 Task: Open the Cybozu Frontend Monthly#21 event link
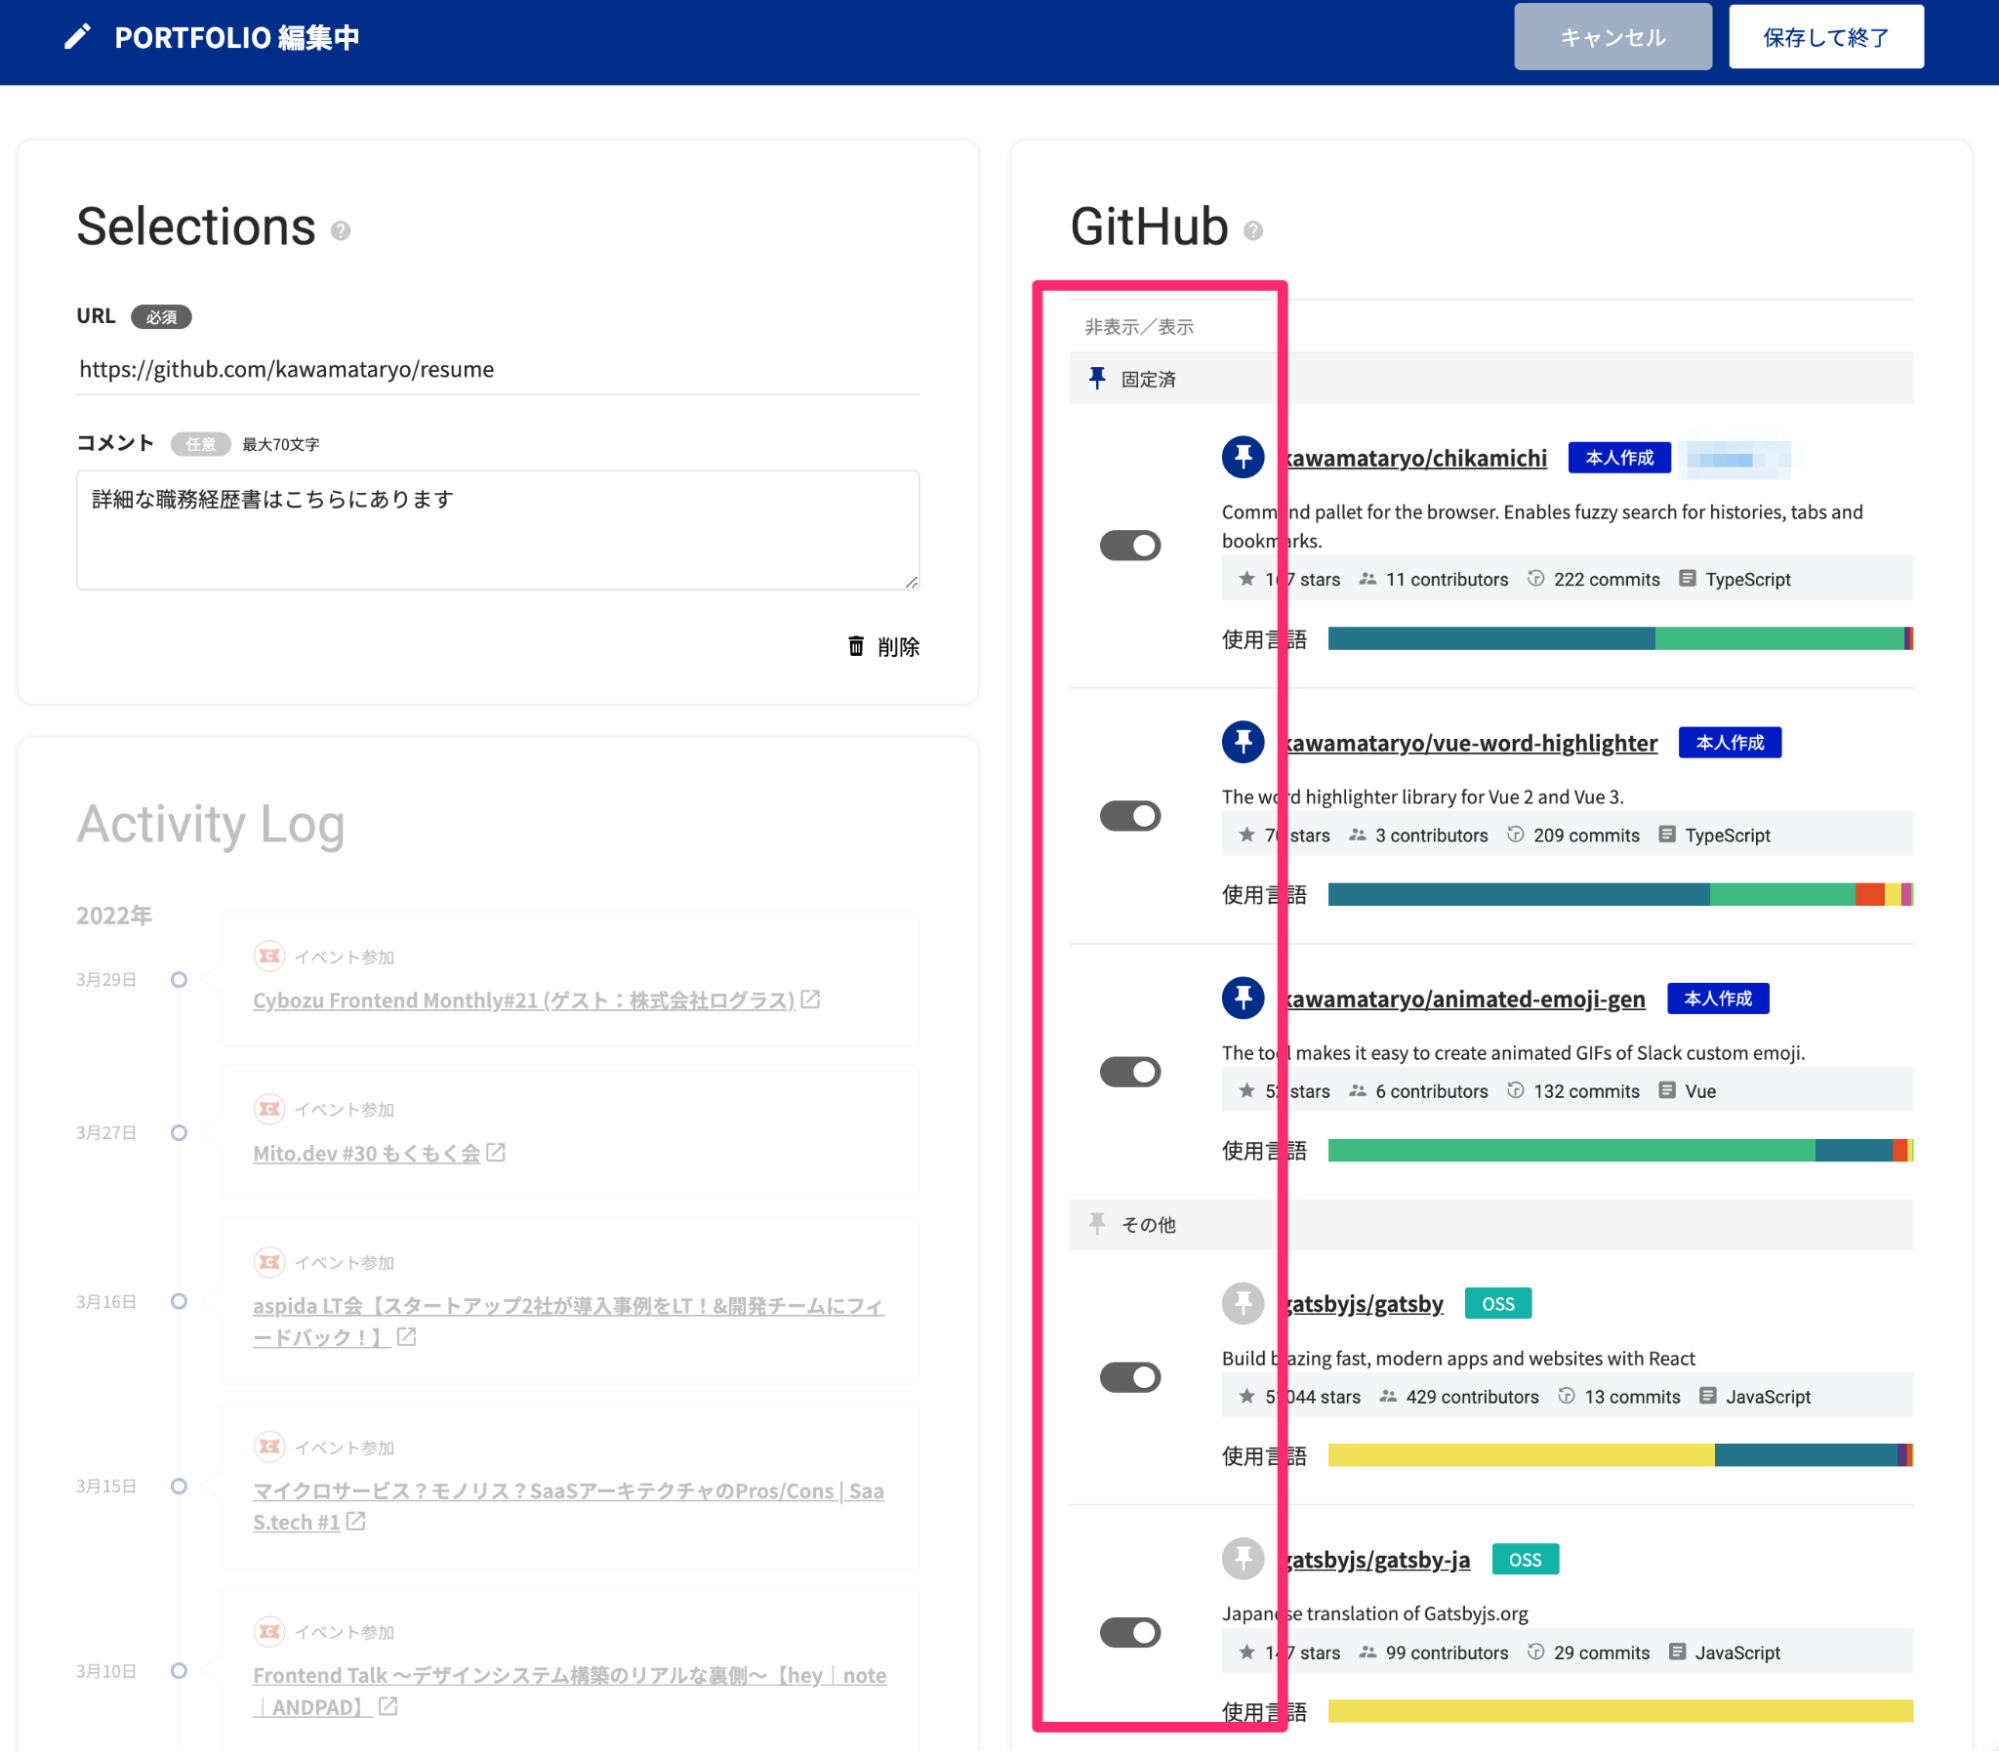[x=520, y=999]
